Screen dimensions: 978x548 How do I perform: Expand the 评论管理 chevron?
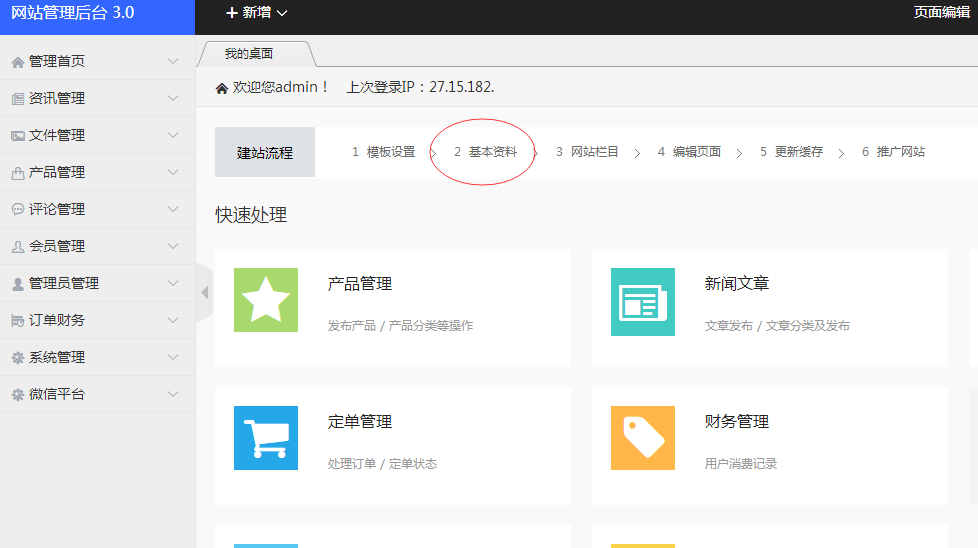click(173, 209)
